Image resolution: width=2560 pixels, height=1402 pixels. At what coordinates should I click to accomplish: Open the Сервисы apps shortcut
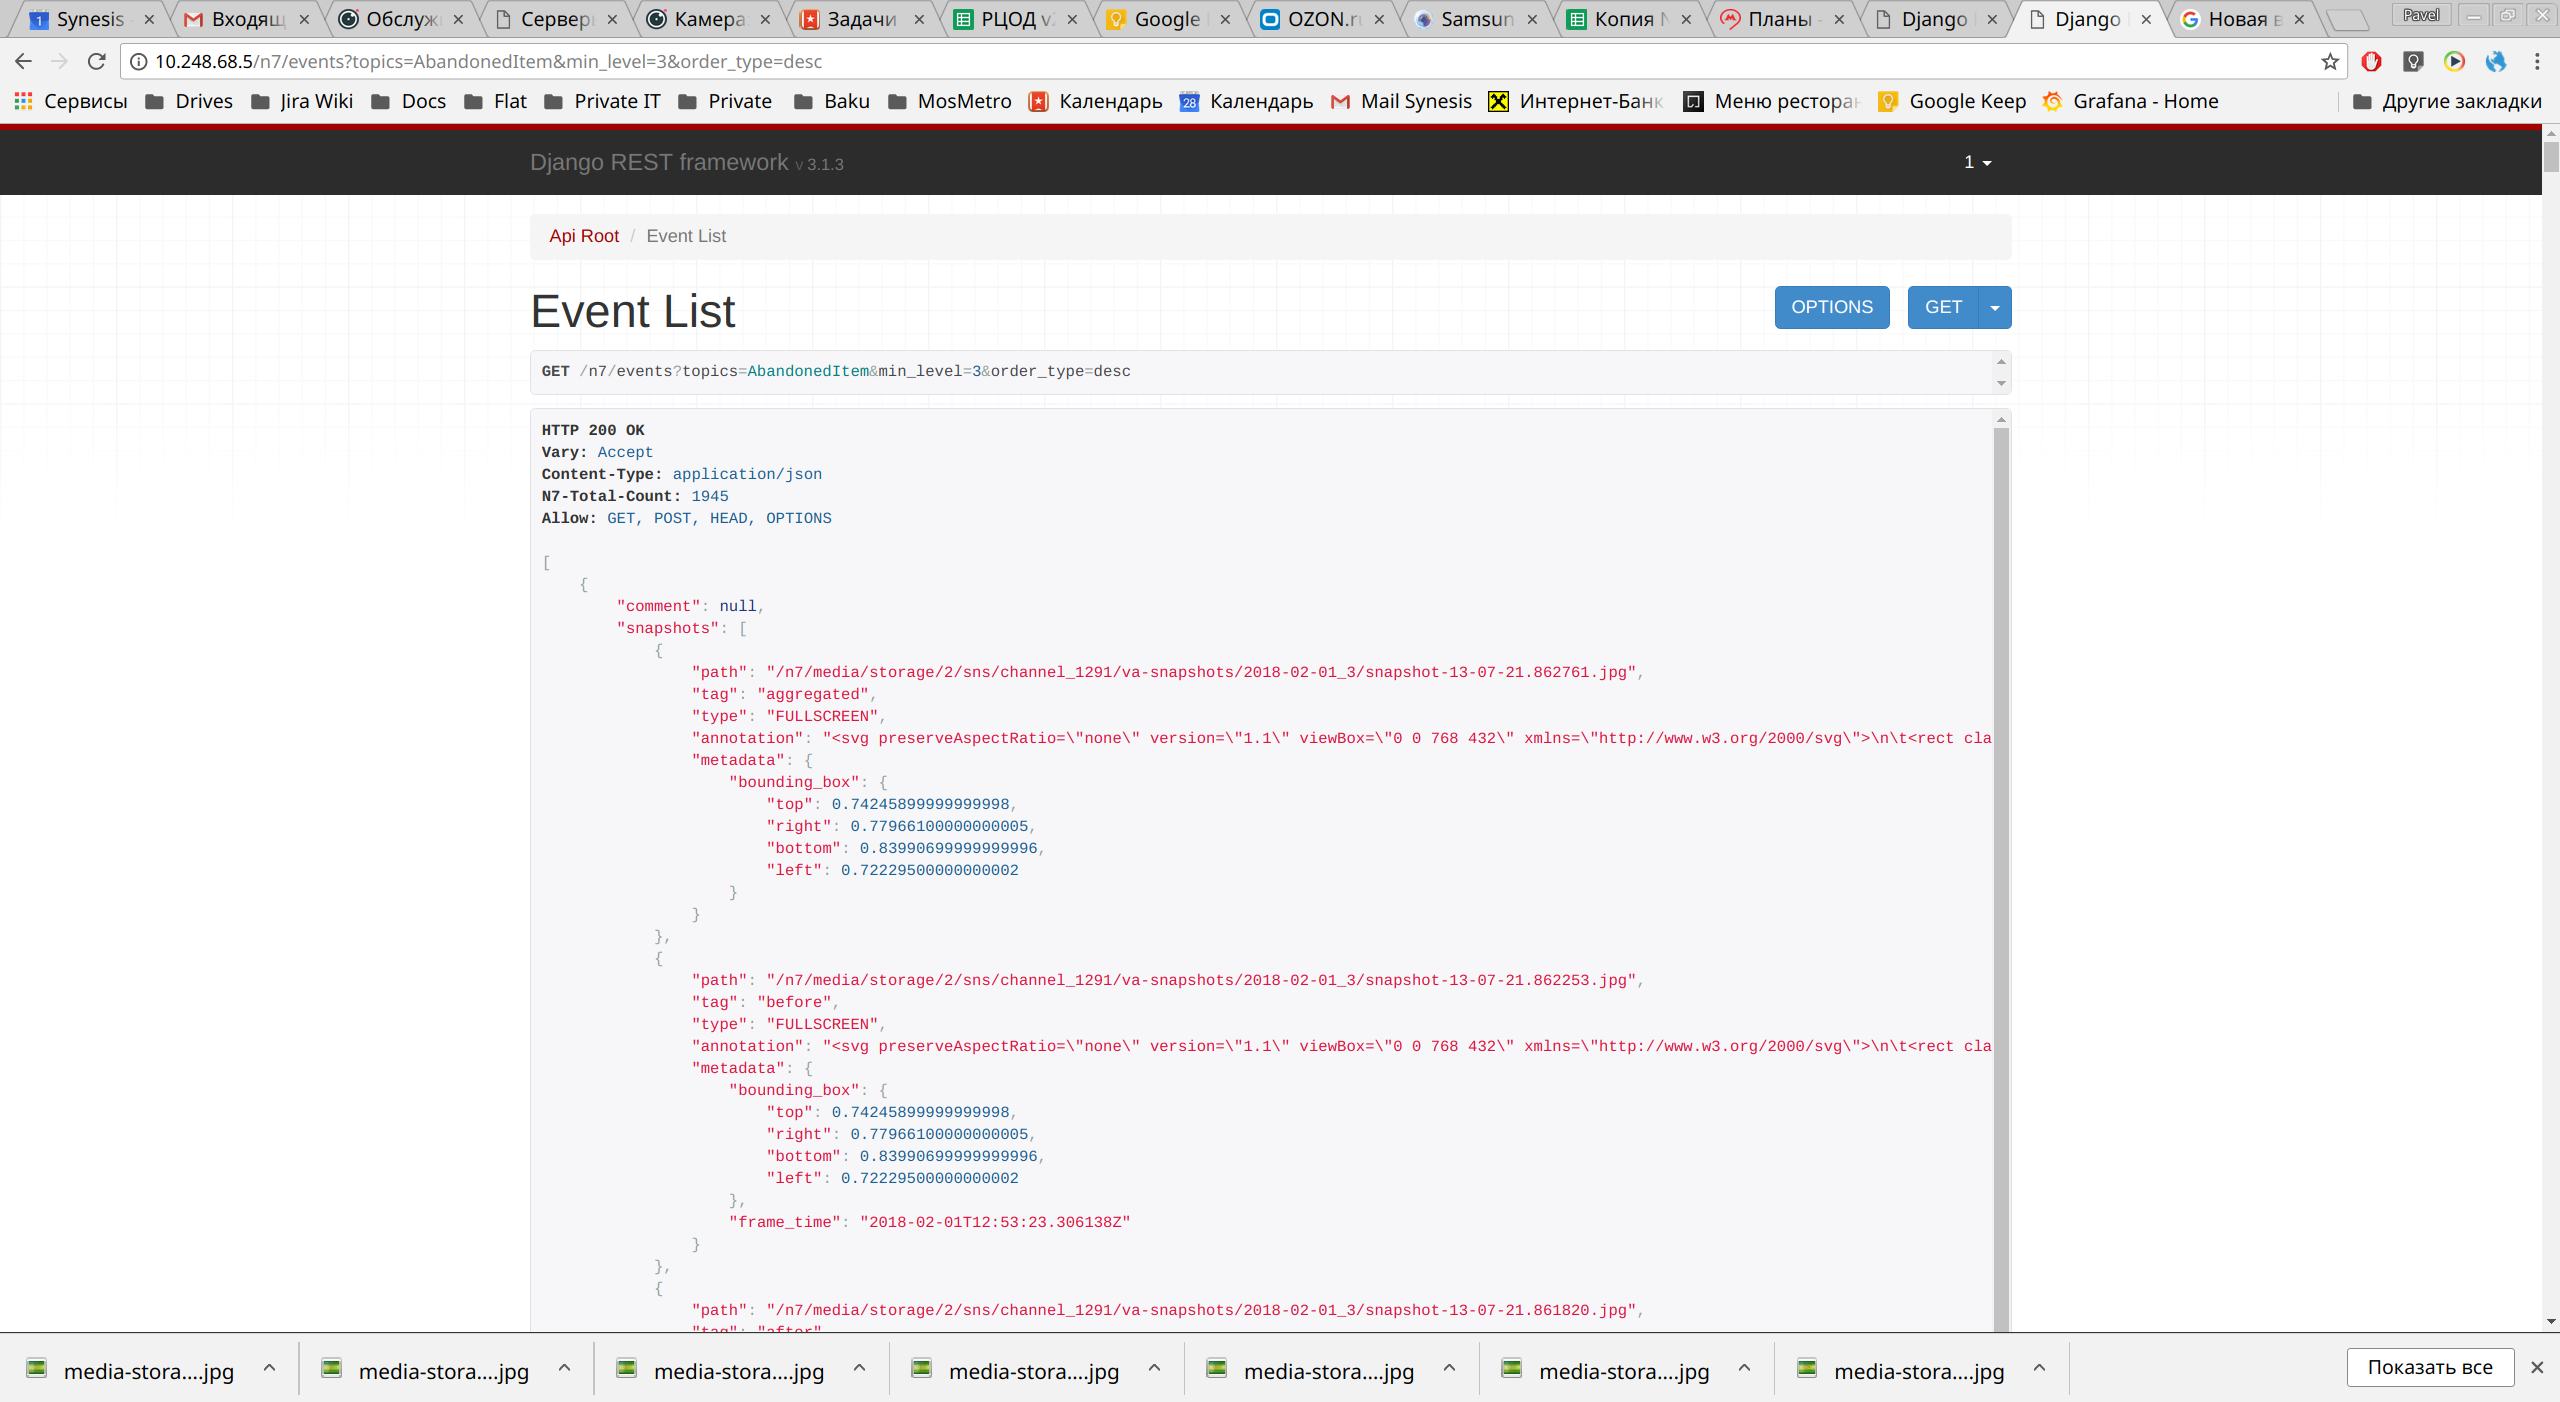pyautogui.click(x=71, y=101)
